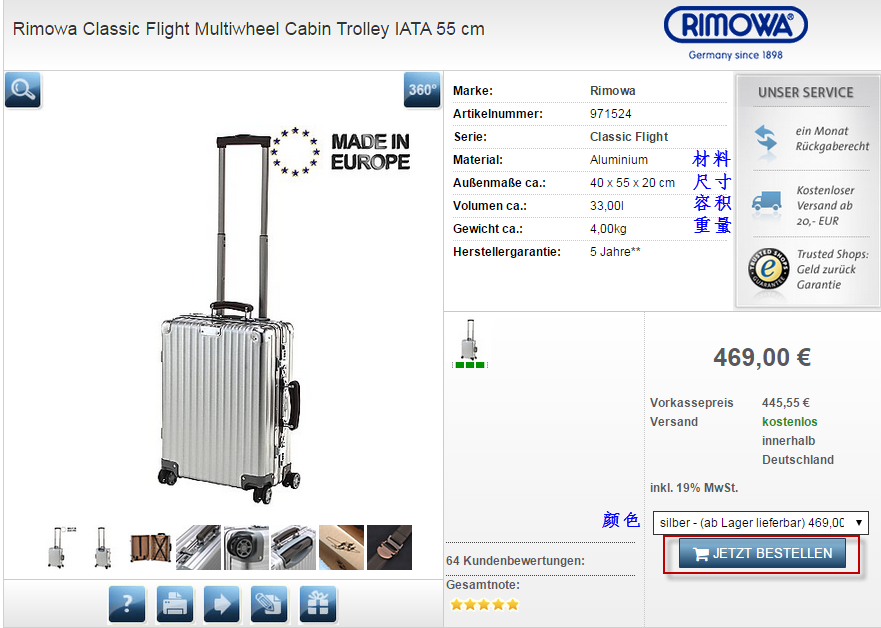
Task: Click the question mark help icon
Action: click(x=127, y=604)
